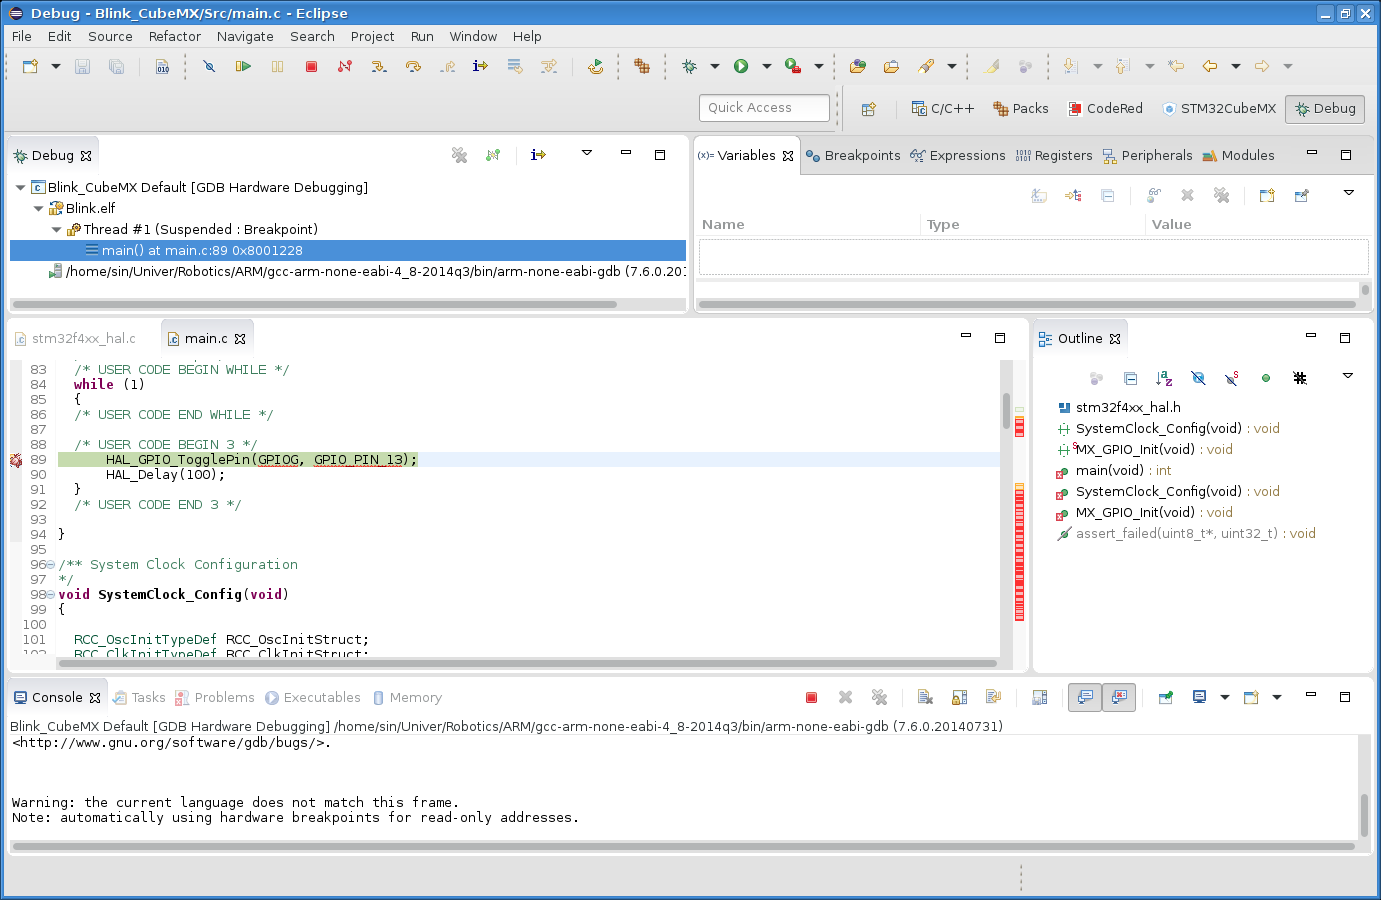Step Into the current function
This screenshot has height=900, width=1381.
(x=379, y=66)
